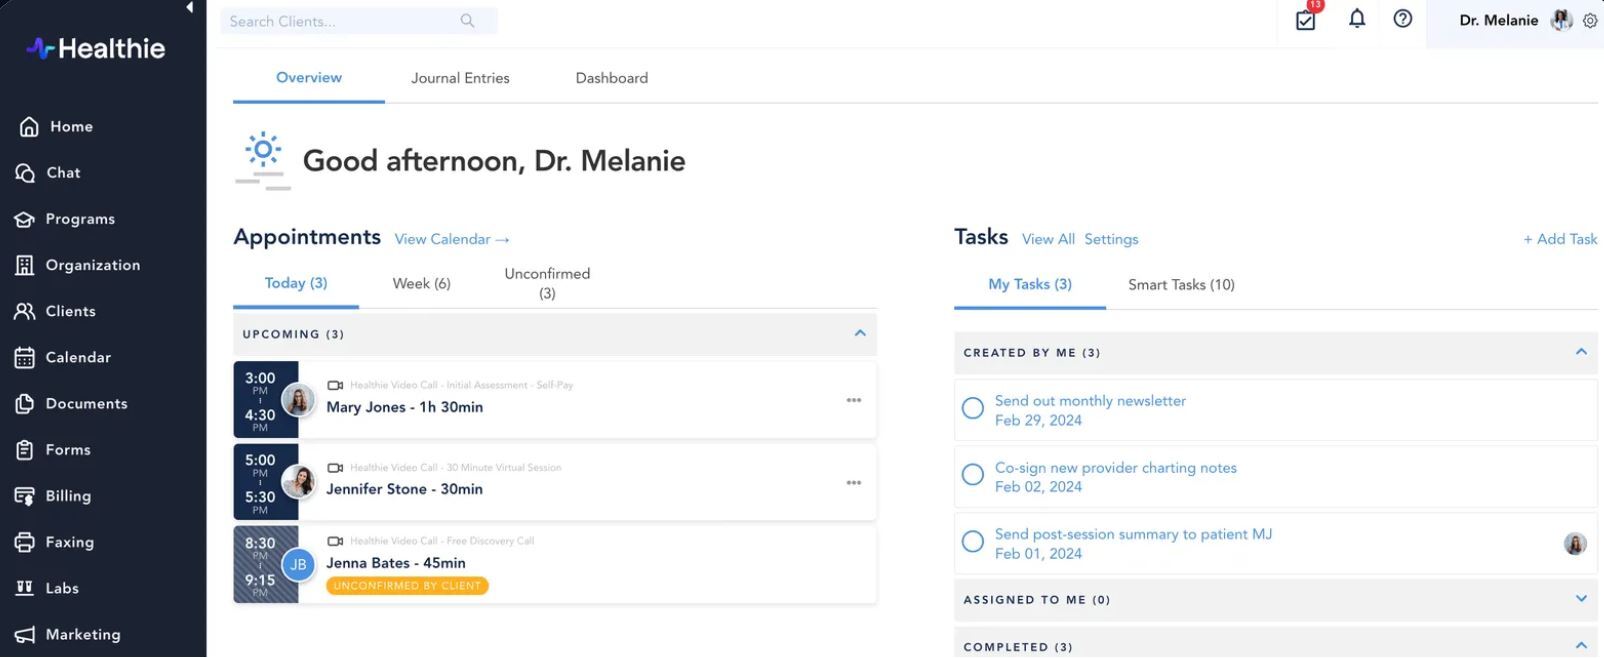Click Jennifer Stone client photo thumbnail

298,483
